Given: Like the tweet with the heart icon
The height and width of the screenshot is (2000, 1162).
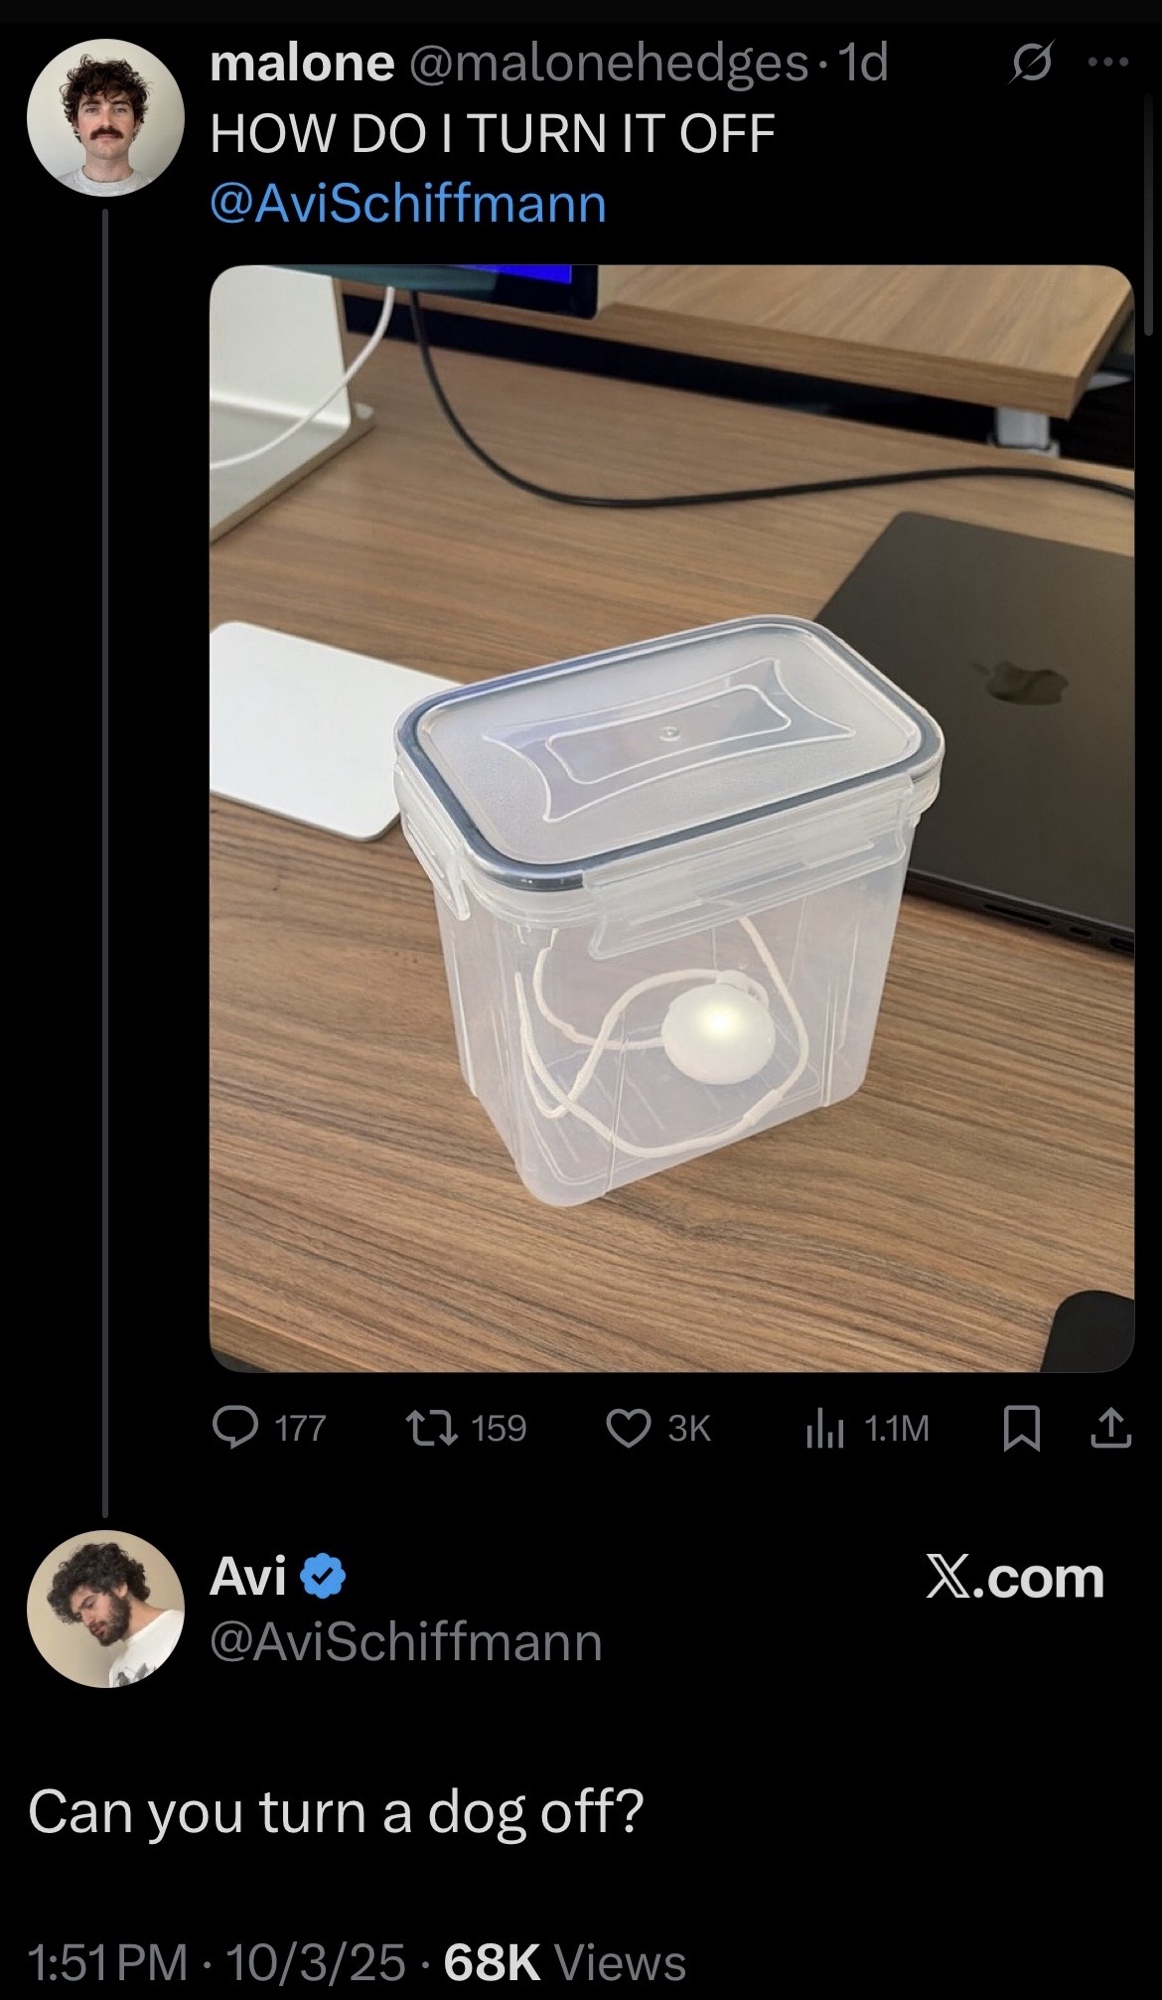Looking at the screenshot, I should click(x=629, y=1427).
